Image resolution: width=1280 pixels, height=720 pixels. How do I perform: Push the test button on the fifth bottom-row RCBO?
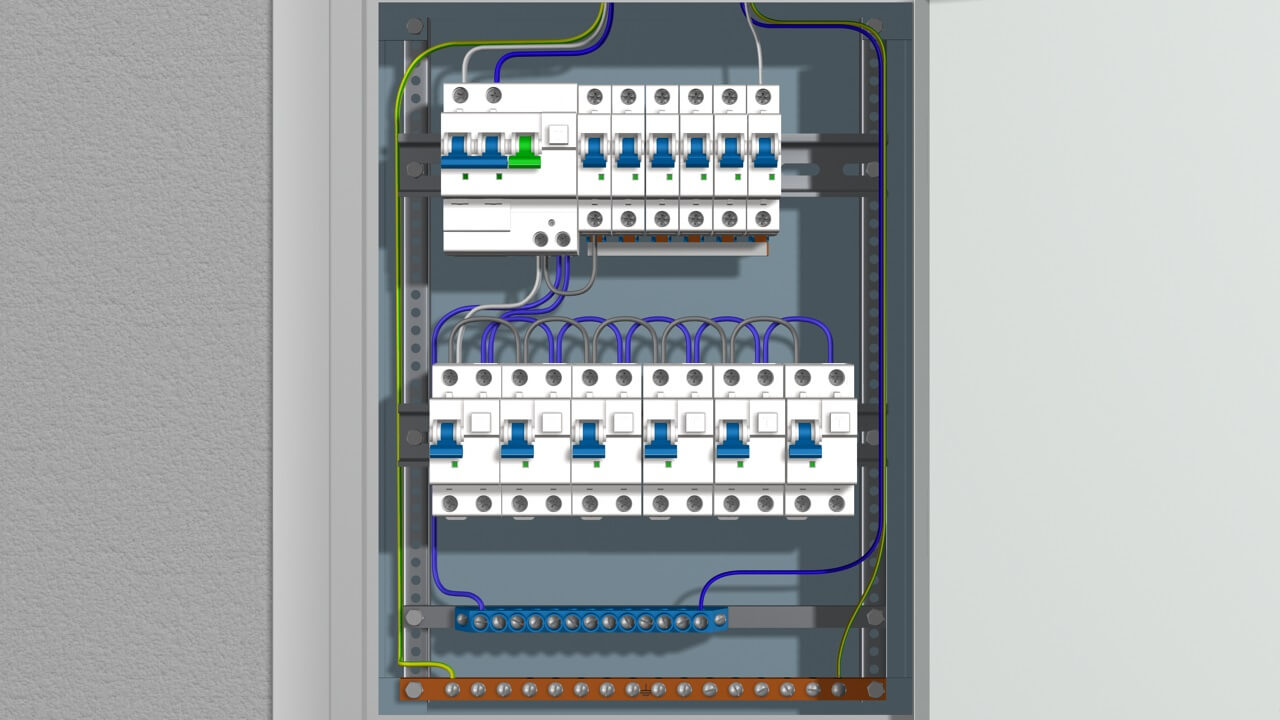(x=766, y=422)
